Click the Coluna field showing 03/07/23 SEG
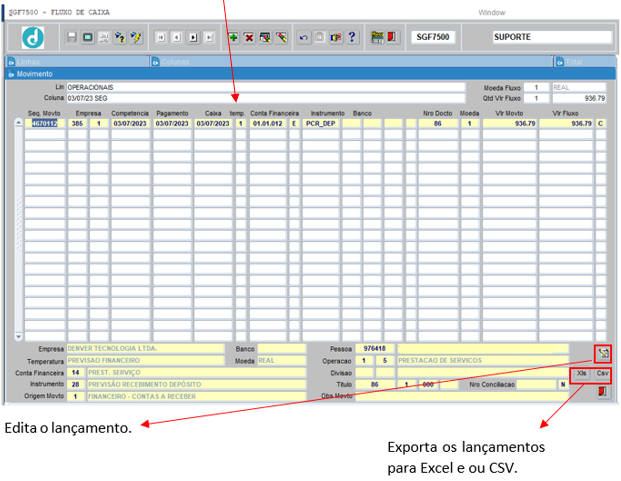 click(x=266, y=98)
